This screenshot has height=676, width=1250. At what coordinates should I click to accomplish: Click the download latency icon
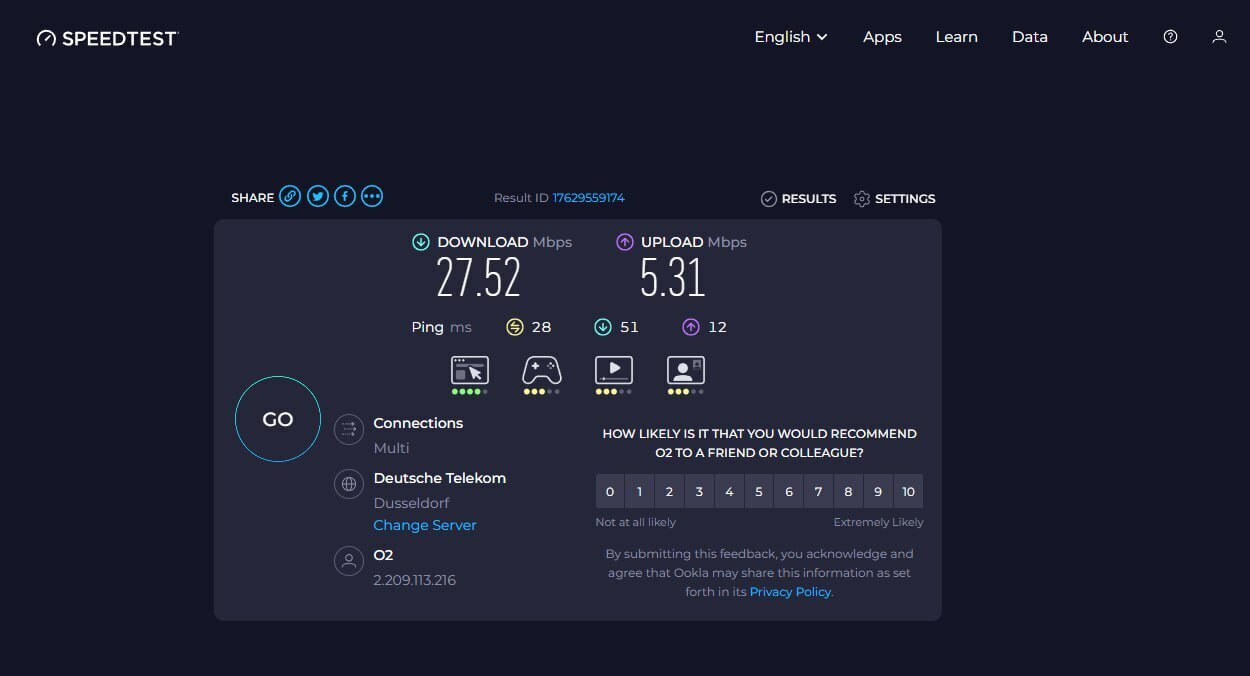click(602, 327)
